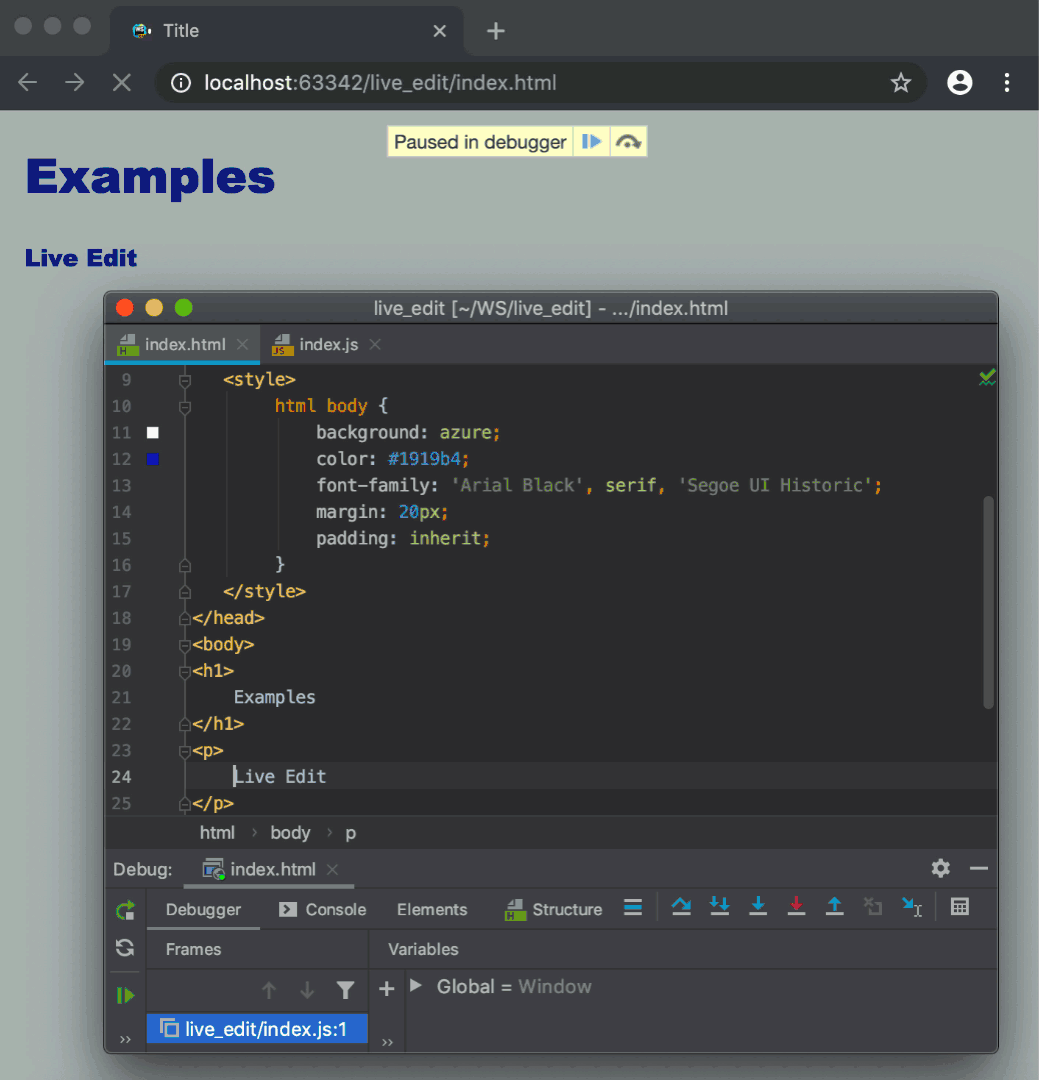The image size is (1039, 1080).
Task: Collapse the body tag fold marker on line 19
Action: coord(184,645)
